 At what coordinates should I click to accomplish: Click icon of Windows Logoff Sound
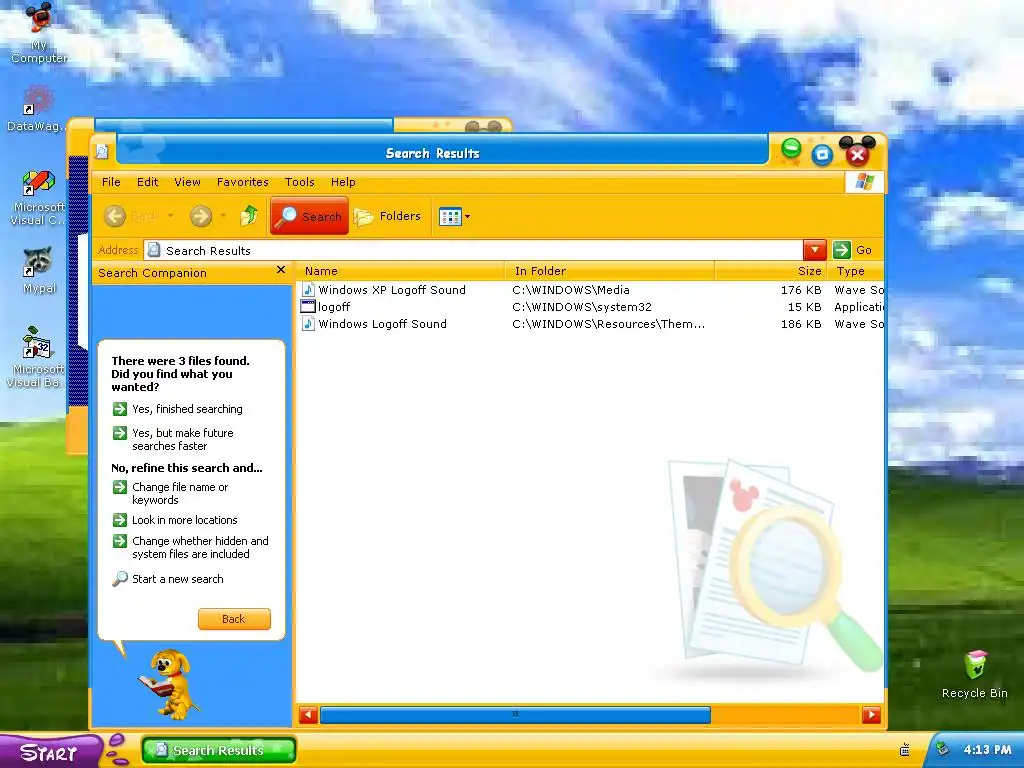point(308,323)
